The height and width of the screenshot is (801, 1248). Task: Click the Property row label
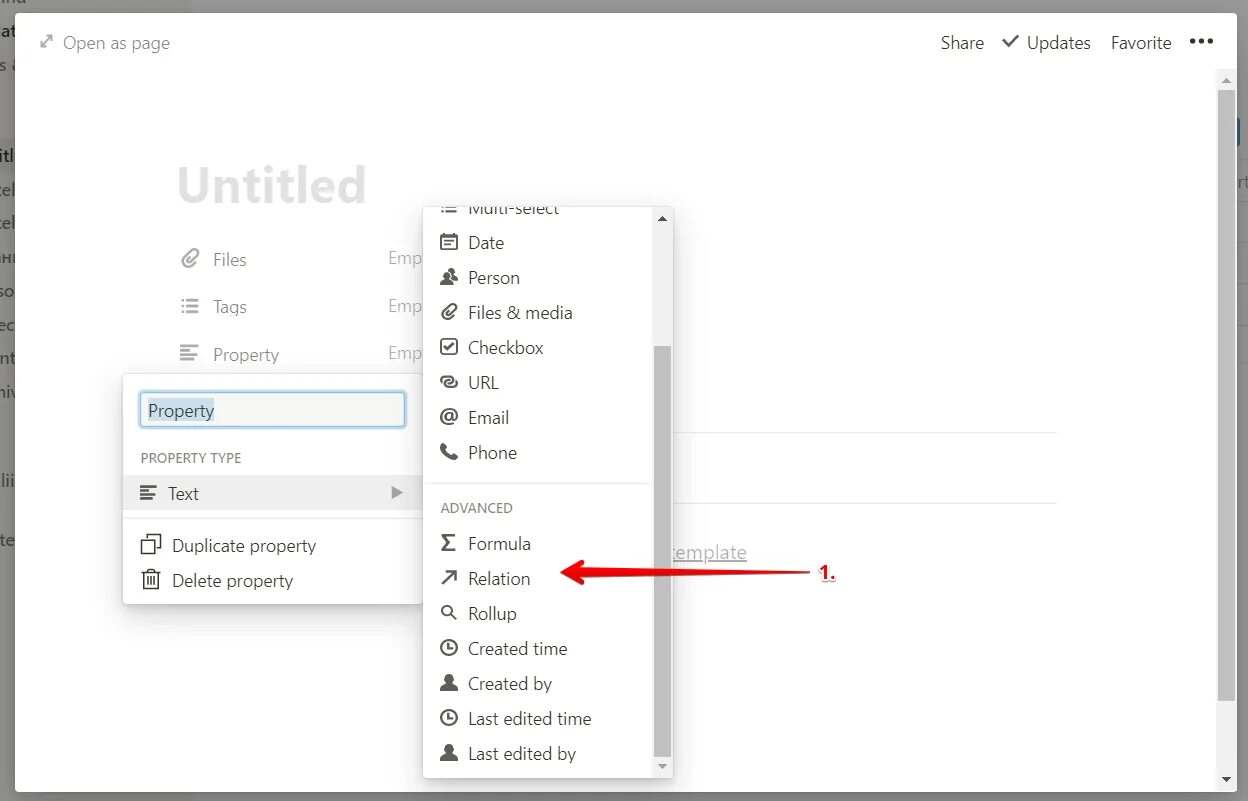245,354
